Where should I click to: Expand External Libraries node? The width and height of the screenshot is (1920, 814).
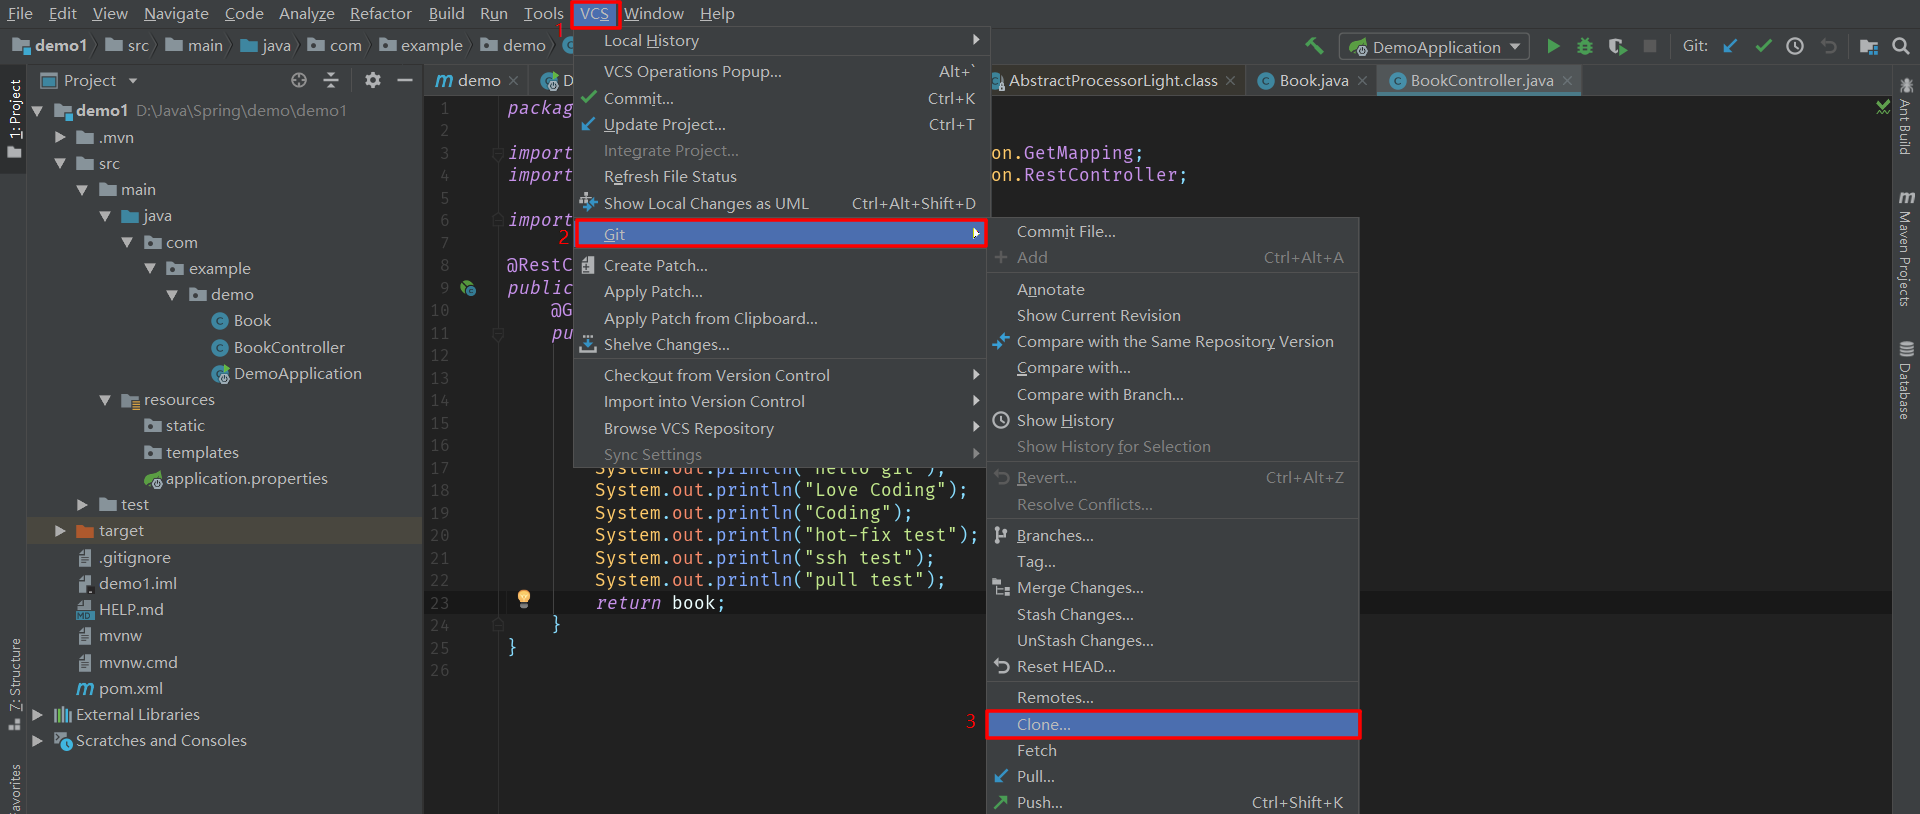(x=37, y=714)
